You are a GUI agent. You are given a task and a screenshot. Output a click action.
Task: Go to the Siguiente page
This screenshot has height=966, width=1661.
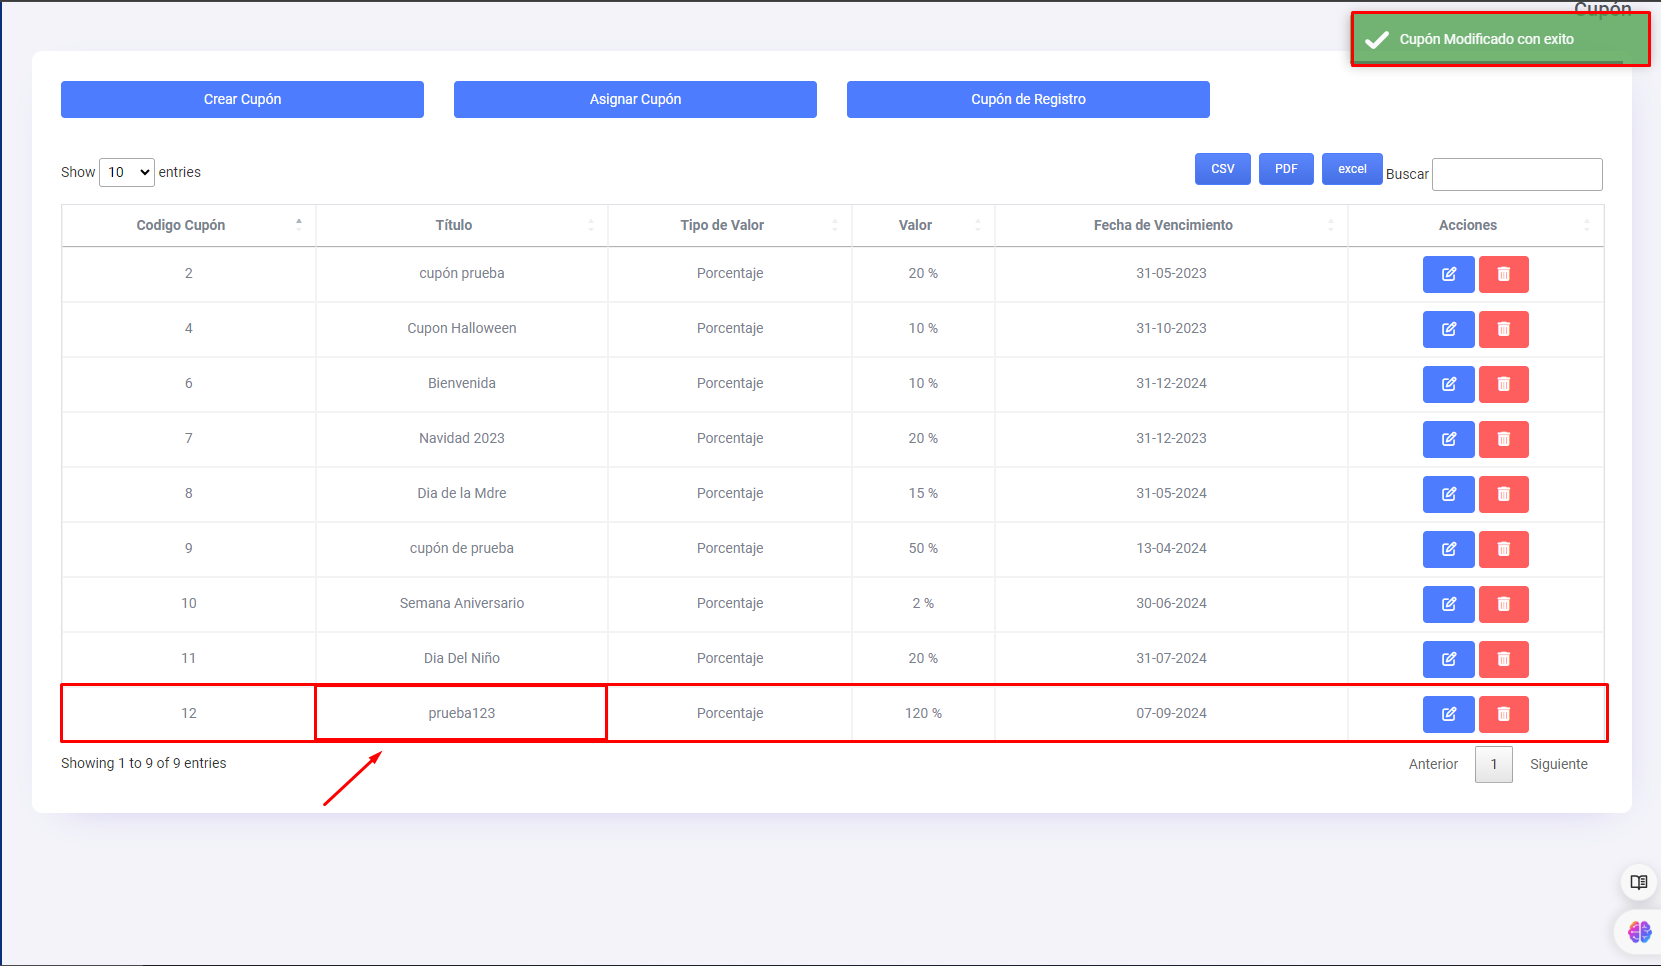(x=1558, y=764)
